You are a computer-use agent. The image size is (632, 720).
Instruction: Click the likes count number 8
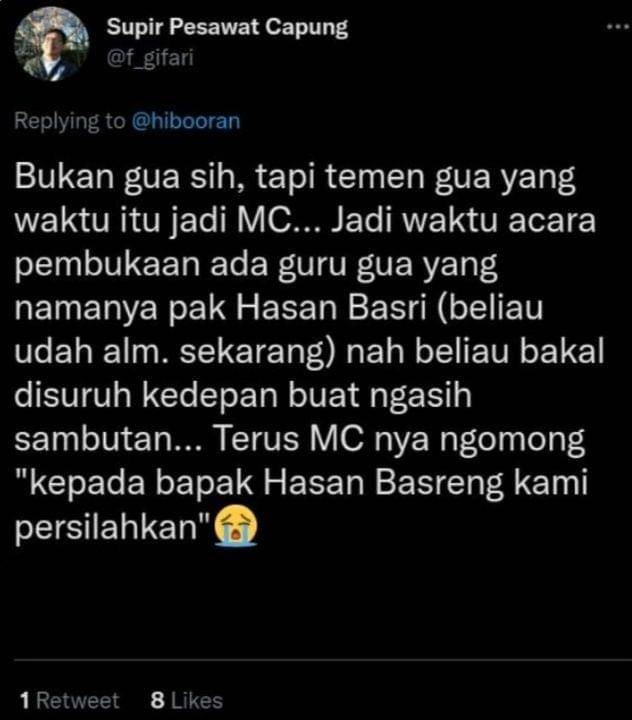click(x=158, y=700)
